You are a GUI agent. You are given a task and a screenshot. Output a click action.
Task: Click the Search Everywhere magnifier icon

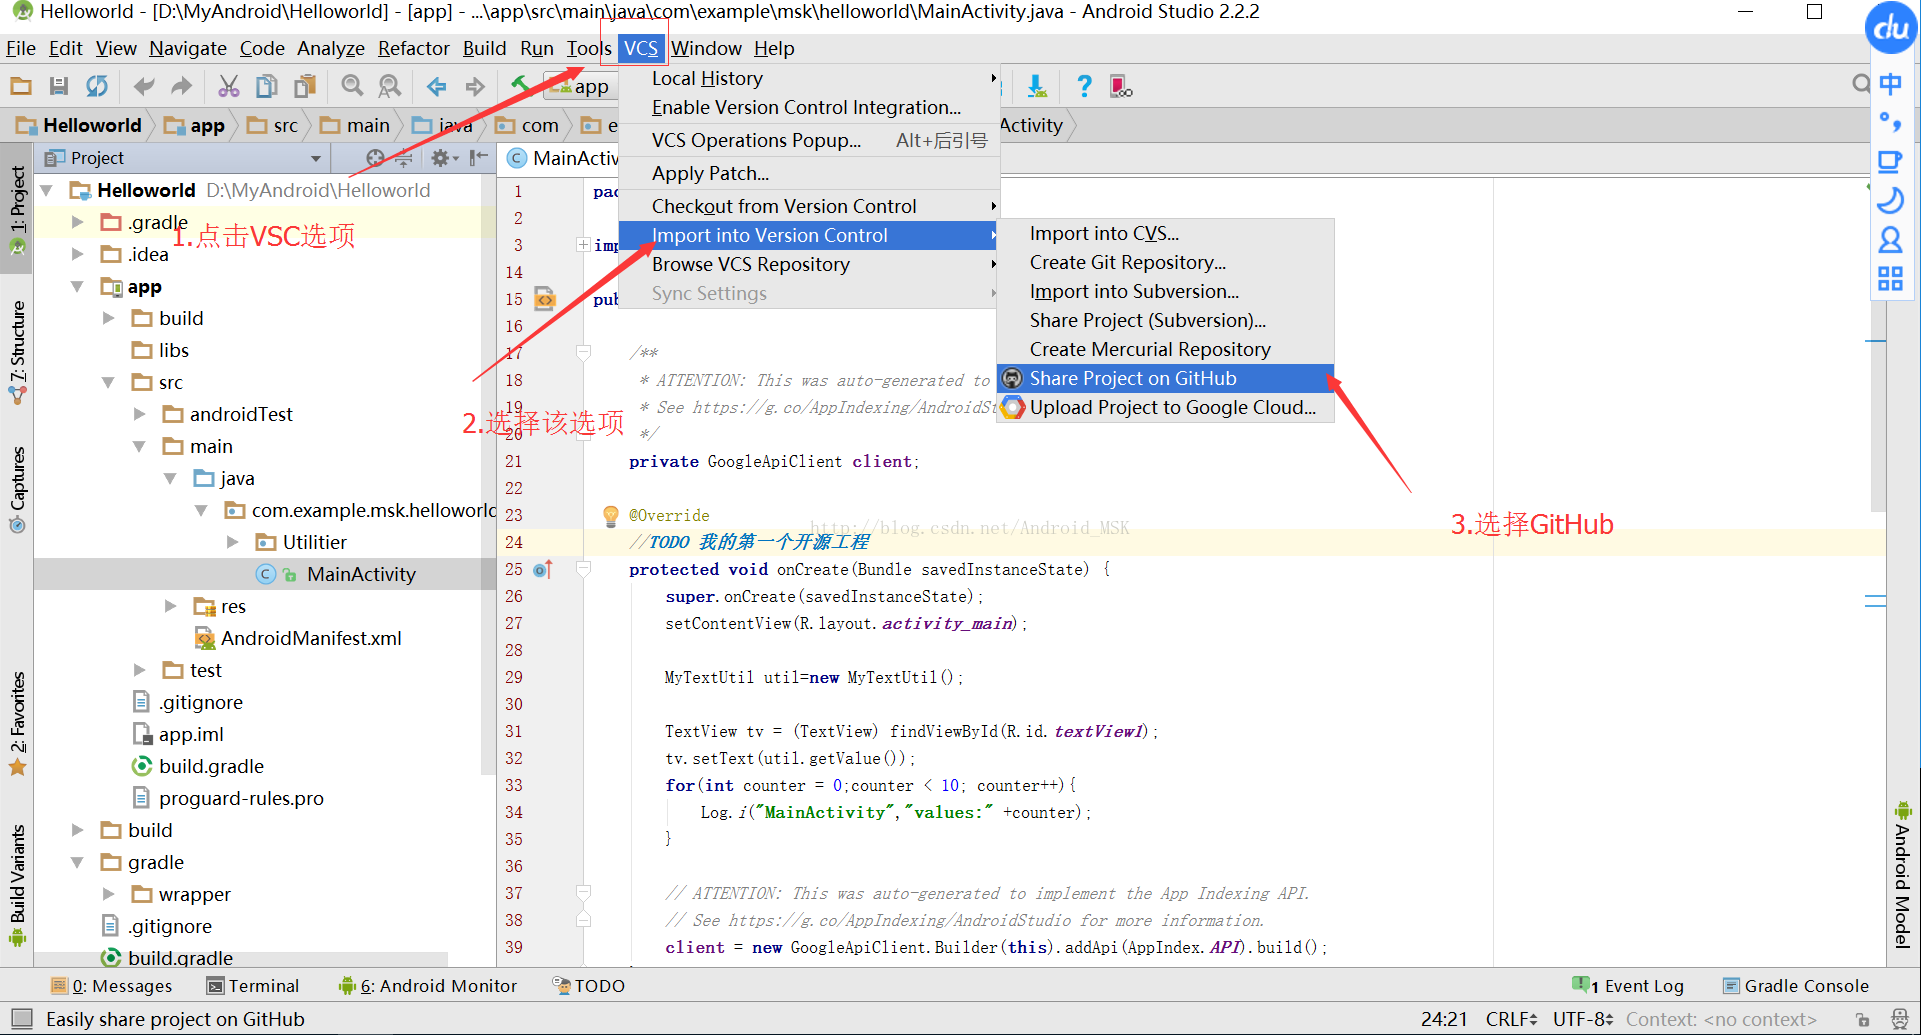[1859, 85]
